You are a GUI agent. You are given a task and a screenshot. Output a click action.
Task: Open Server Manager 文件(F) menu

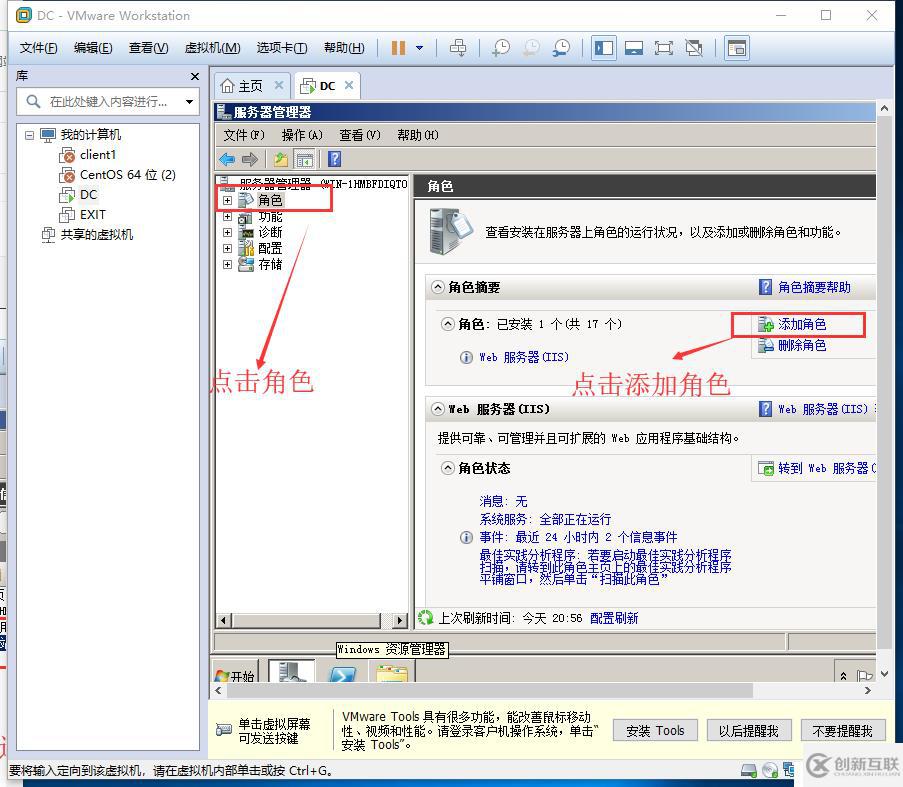click(x=244, y=135)
